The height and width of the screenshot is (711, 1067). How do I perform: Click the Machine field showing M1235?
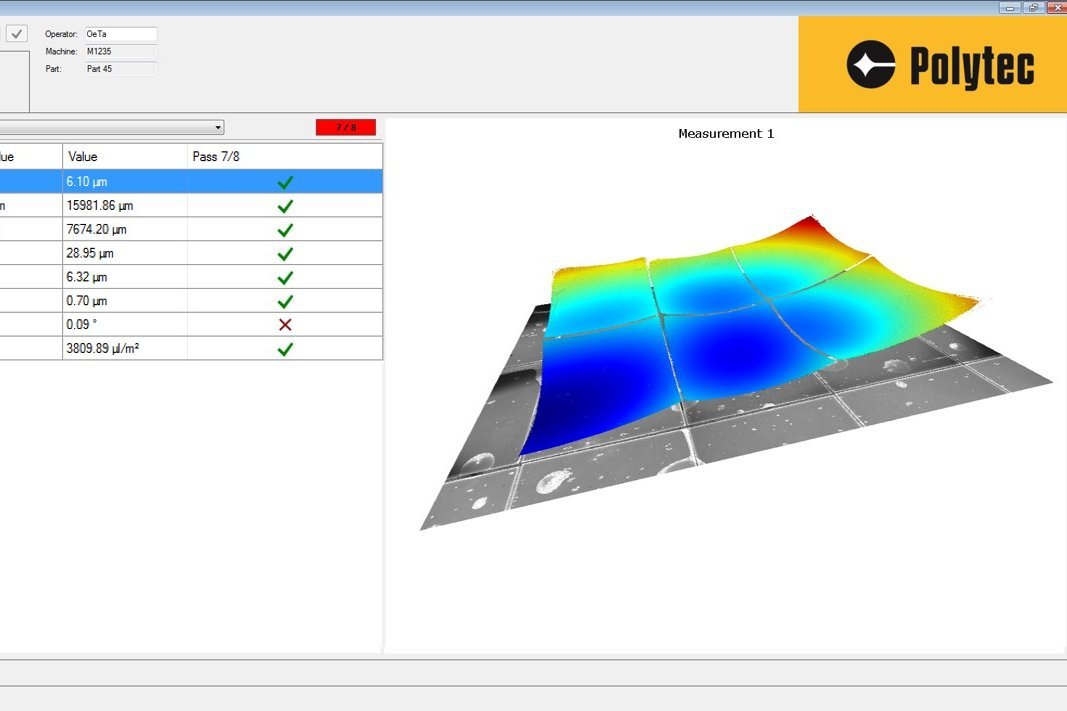click(x=121, y=50)
